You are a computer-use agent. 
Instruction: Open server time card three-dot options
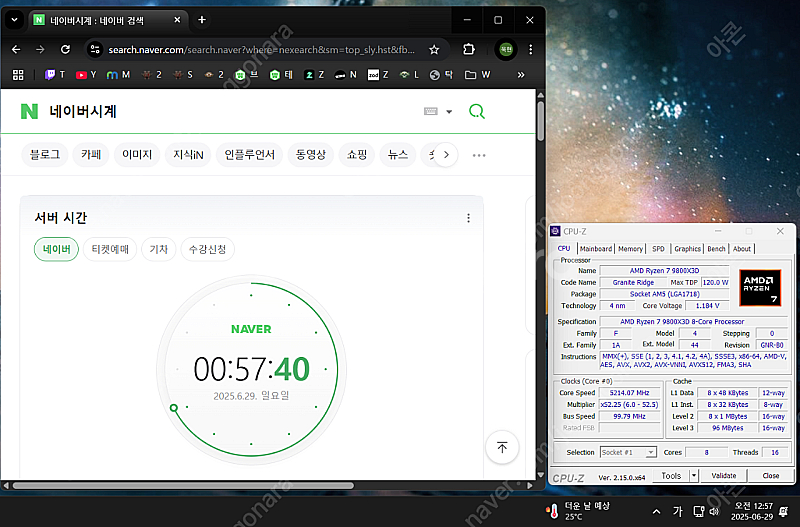[468, 218]
